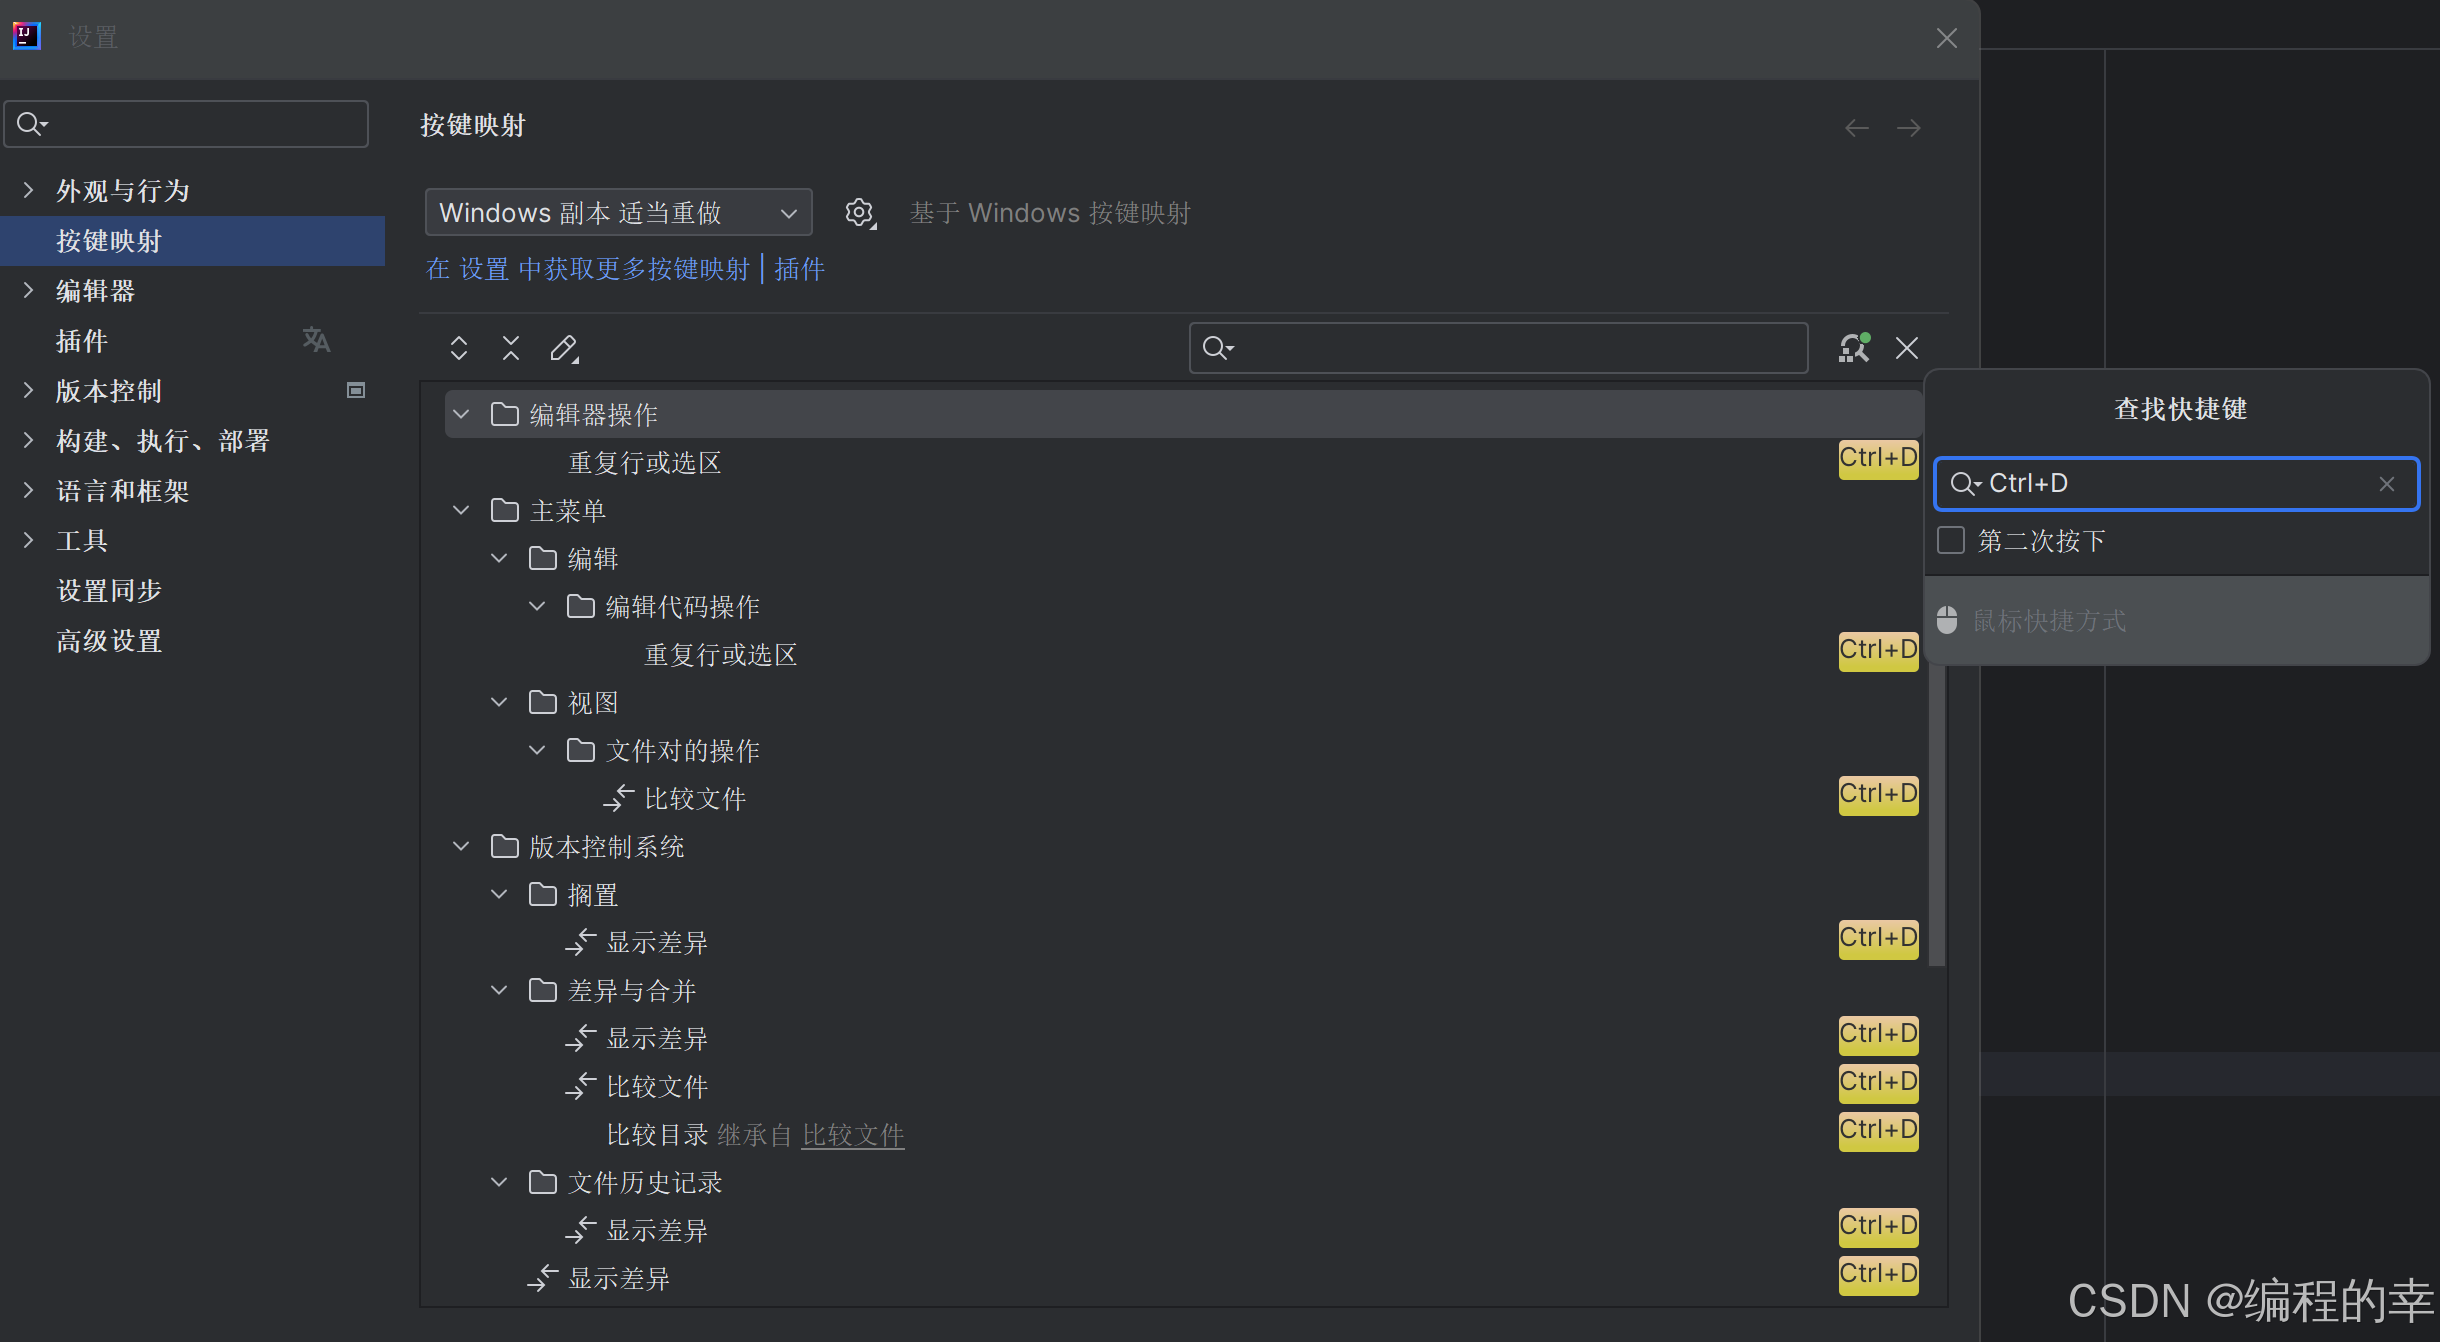2440x1342 pixels.
Task: Collapse the 主菜单 tree node
Action: click(461, 510)
